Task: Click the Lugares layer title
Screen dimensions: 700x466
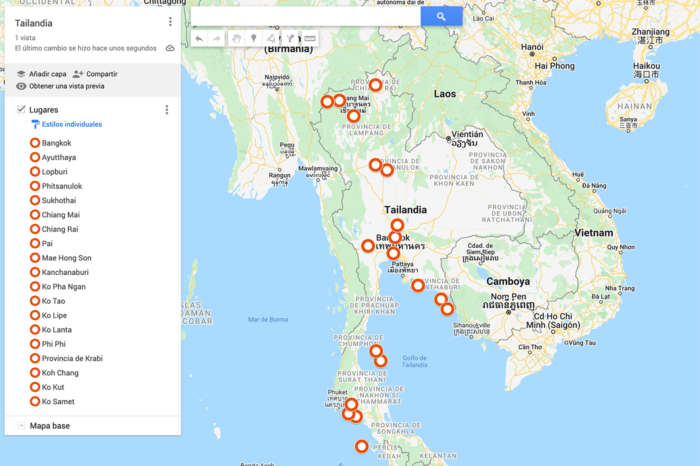Action: pyautogui.click(x=44, y=110)
